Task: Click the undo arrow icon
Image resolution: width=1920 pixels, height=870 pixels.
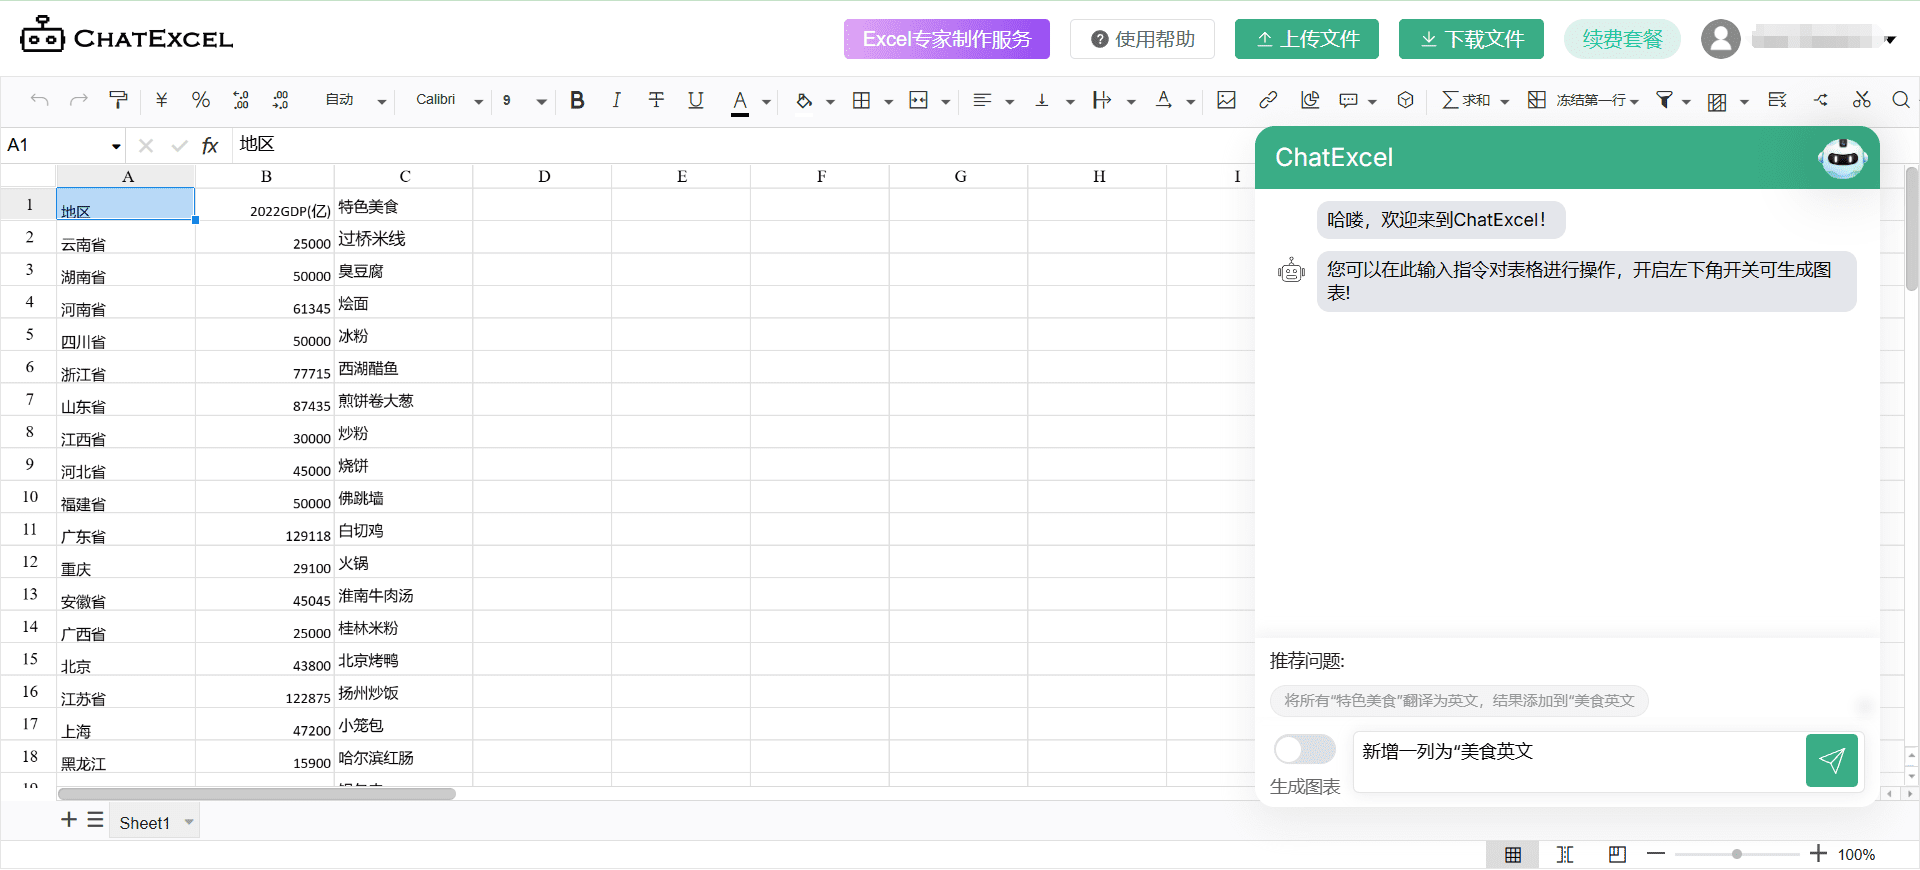Action: [40, 100]
